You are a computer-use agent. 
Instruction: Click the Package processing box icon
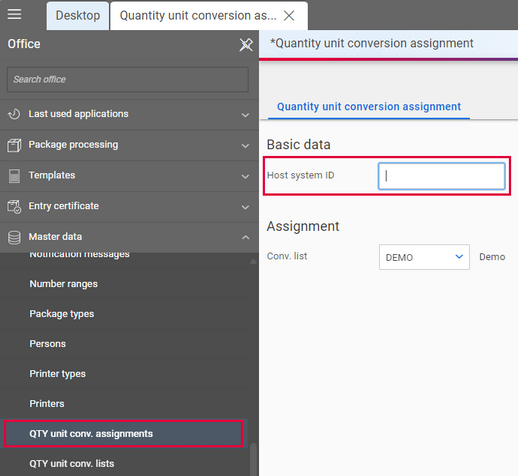coord(14,145)
